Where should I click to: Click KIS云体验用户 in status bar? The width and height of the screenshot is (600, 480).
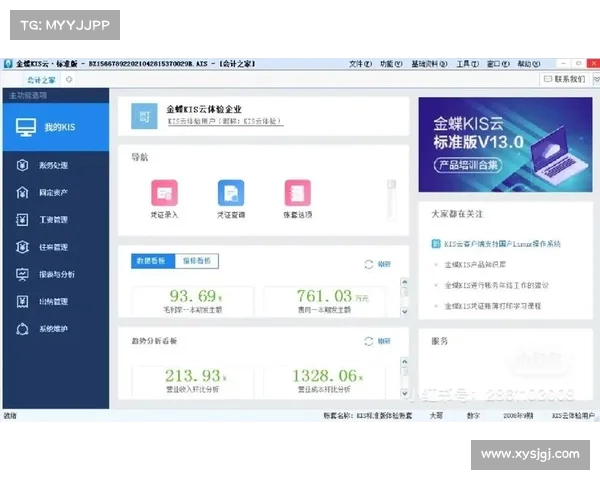[x=573, y=416]
